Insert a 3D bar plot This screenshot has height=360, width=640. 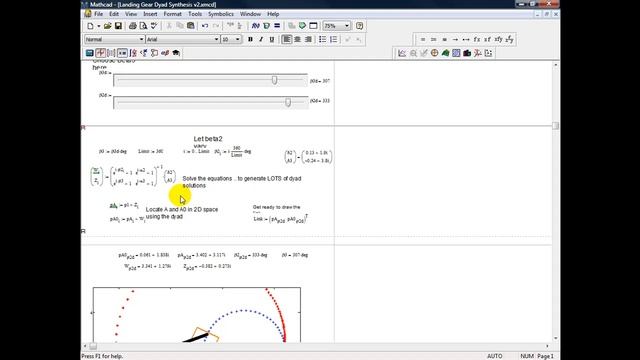tap(467, 53)
